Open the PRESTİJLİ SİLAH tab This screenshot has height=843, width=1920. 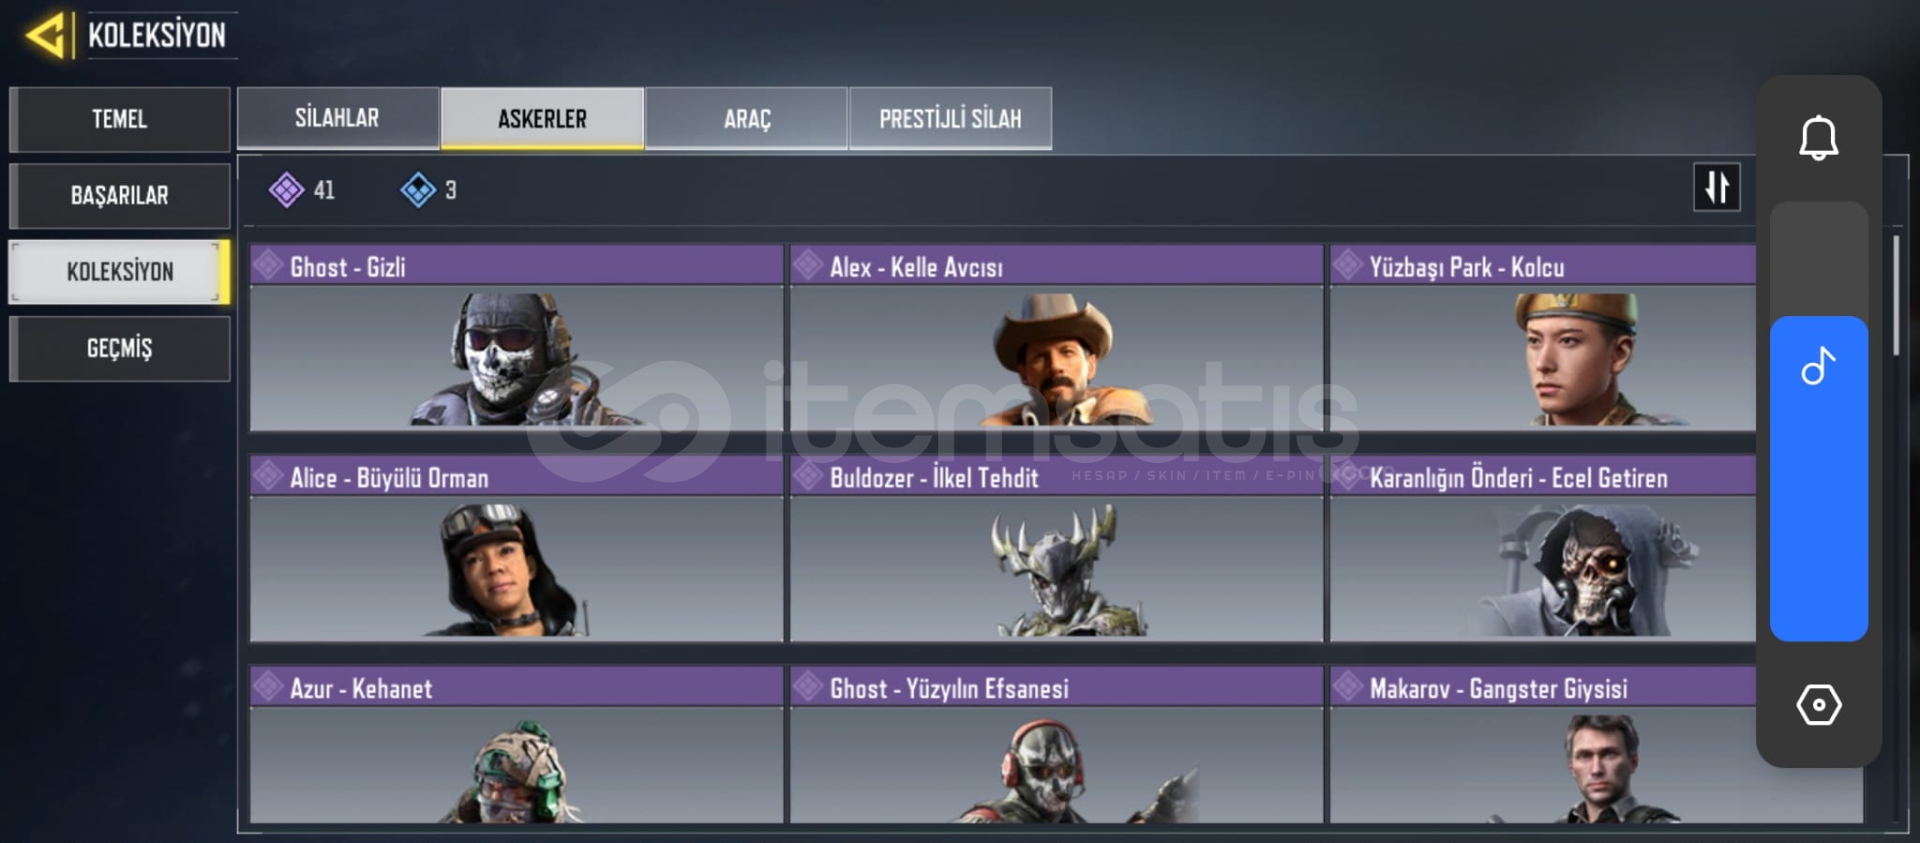(x=950, y=118)
